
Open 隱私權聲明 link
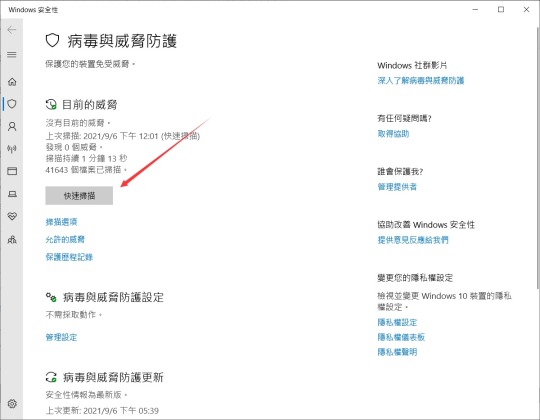coord(397,352)
